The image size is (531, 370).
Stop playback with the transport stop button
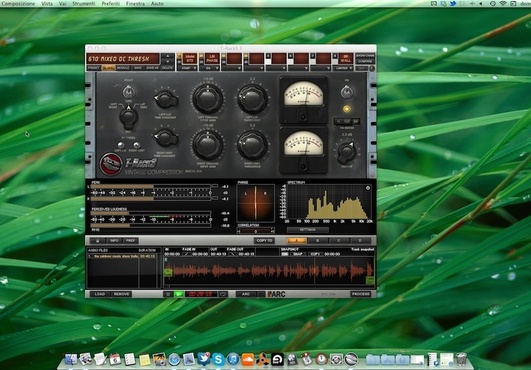pyautogui.click(x=168, y=294)
